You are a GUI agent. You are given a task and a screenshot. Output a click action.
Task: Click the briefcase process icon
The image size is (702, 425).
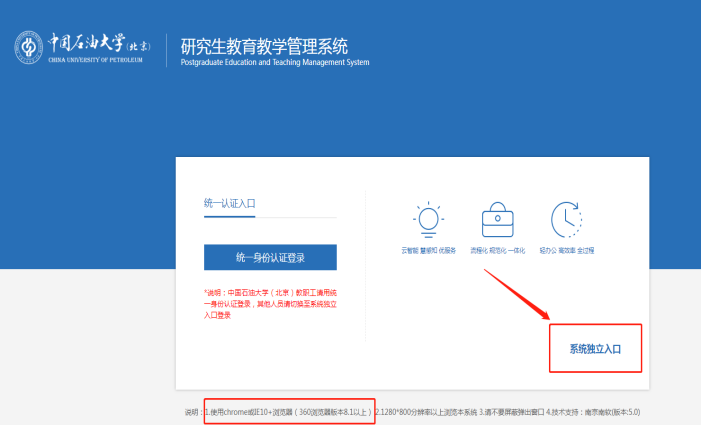click(x=497, y=219)
